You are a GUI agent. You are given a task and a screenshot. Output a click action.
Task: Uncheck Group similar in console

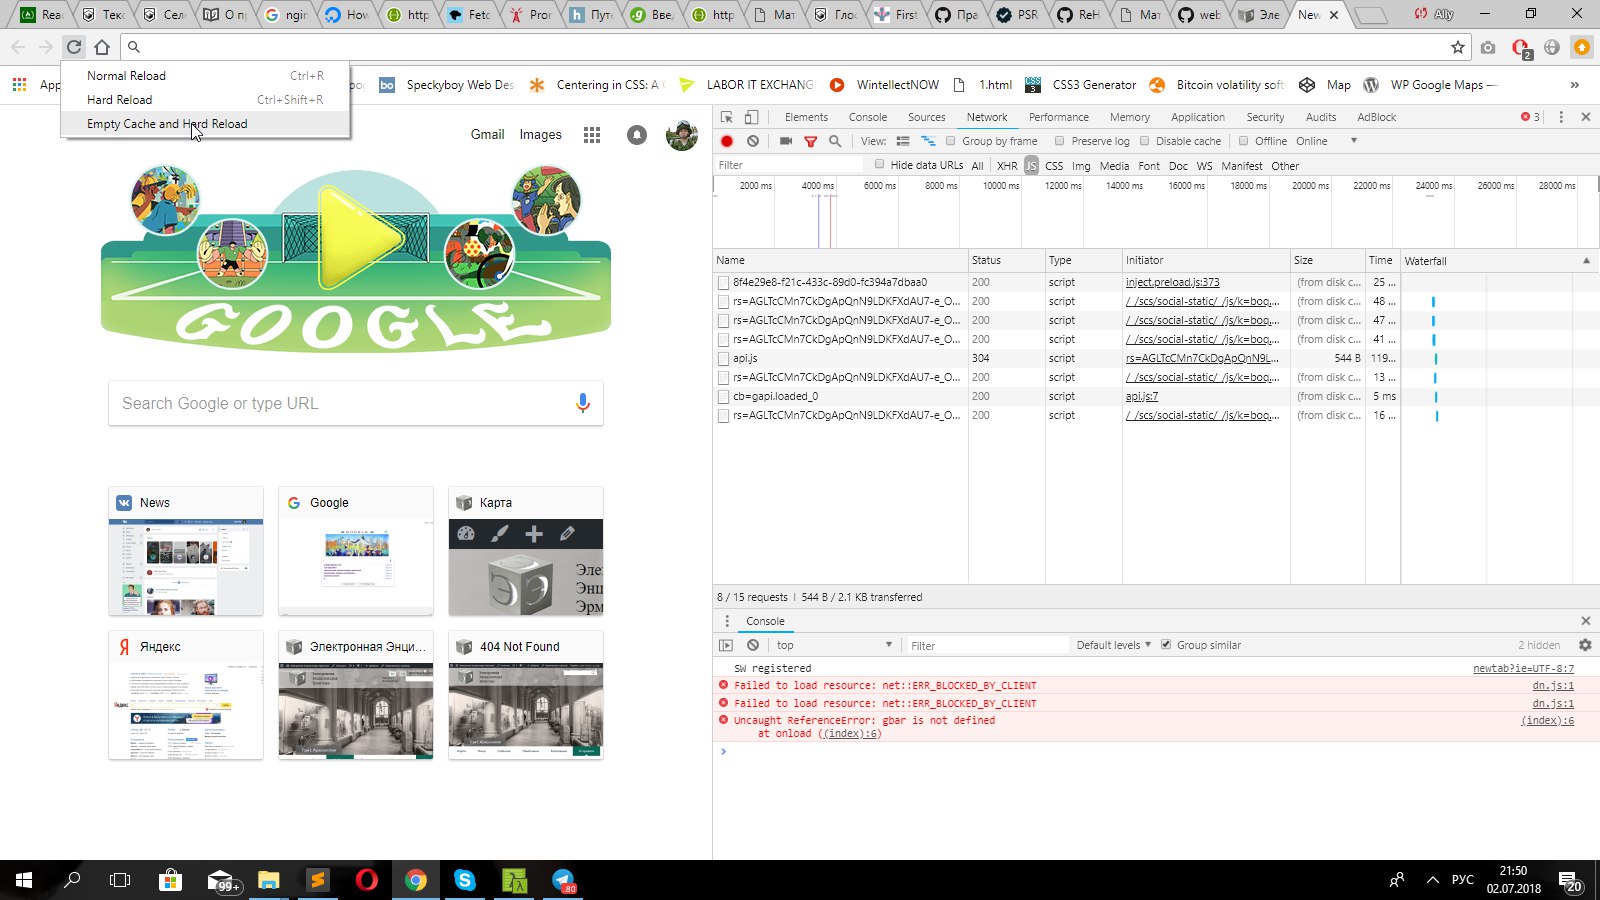[x=1166, y=645]
